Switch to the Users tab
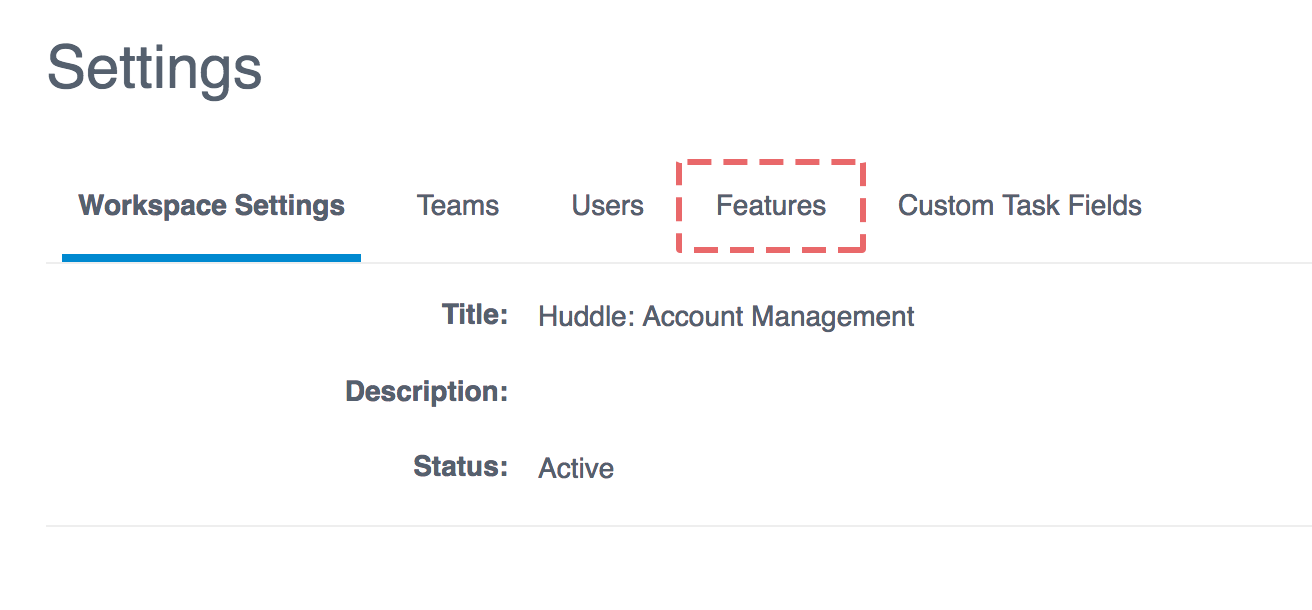 608,206
